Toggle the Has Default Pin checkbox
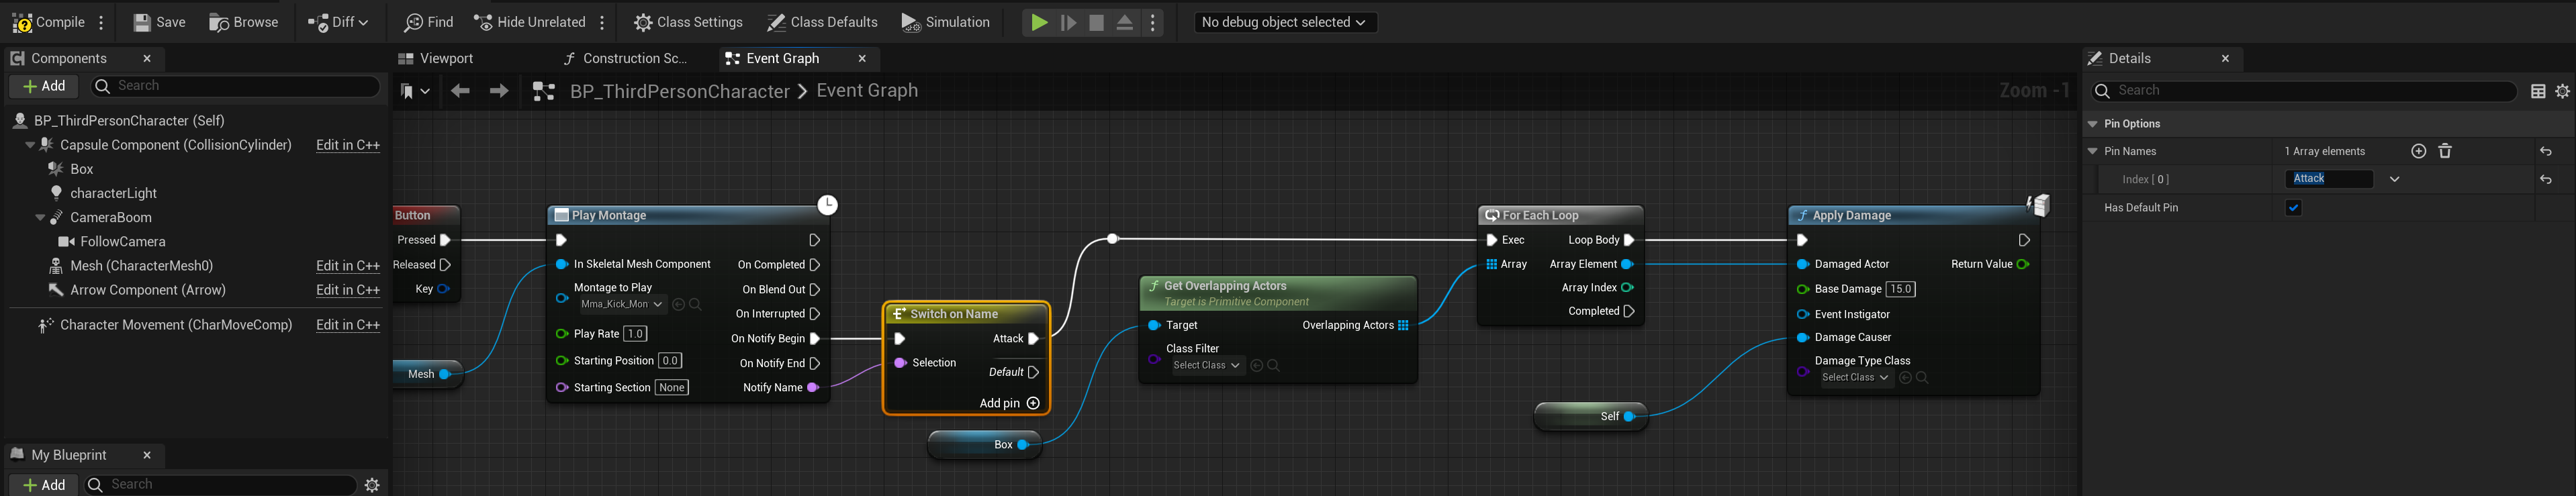Screen dimensions: 2576x496 [x=2294, y=208]
